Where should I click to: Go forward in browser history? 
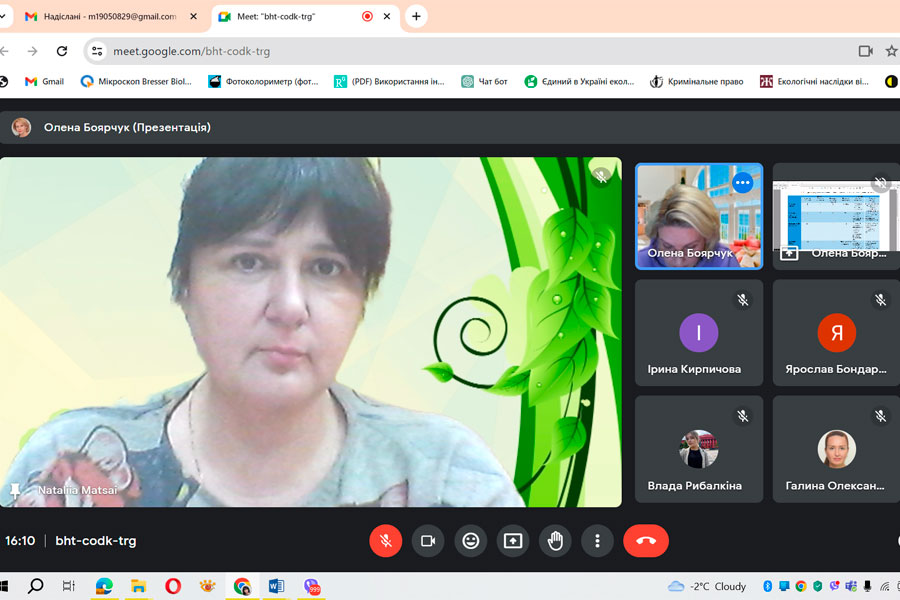point(32,51)
